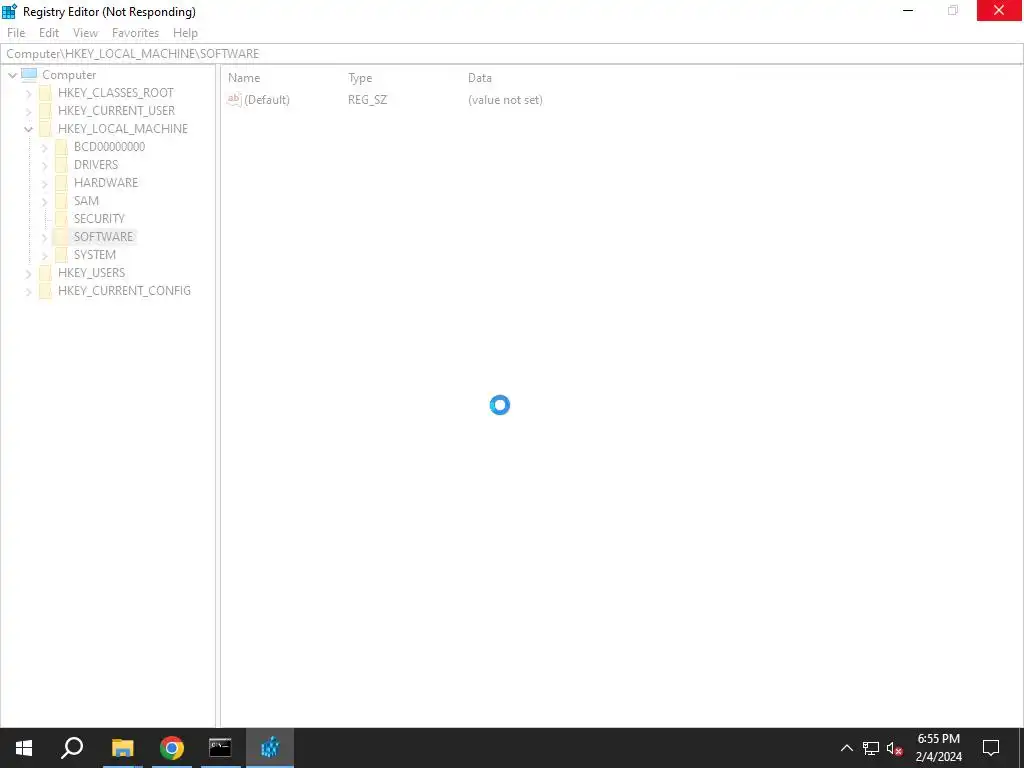Select the SAM key

tap(86, 200)
